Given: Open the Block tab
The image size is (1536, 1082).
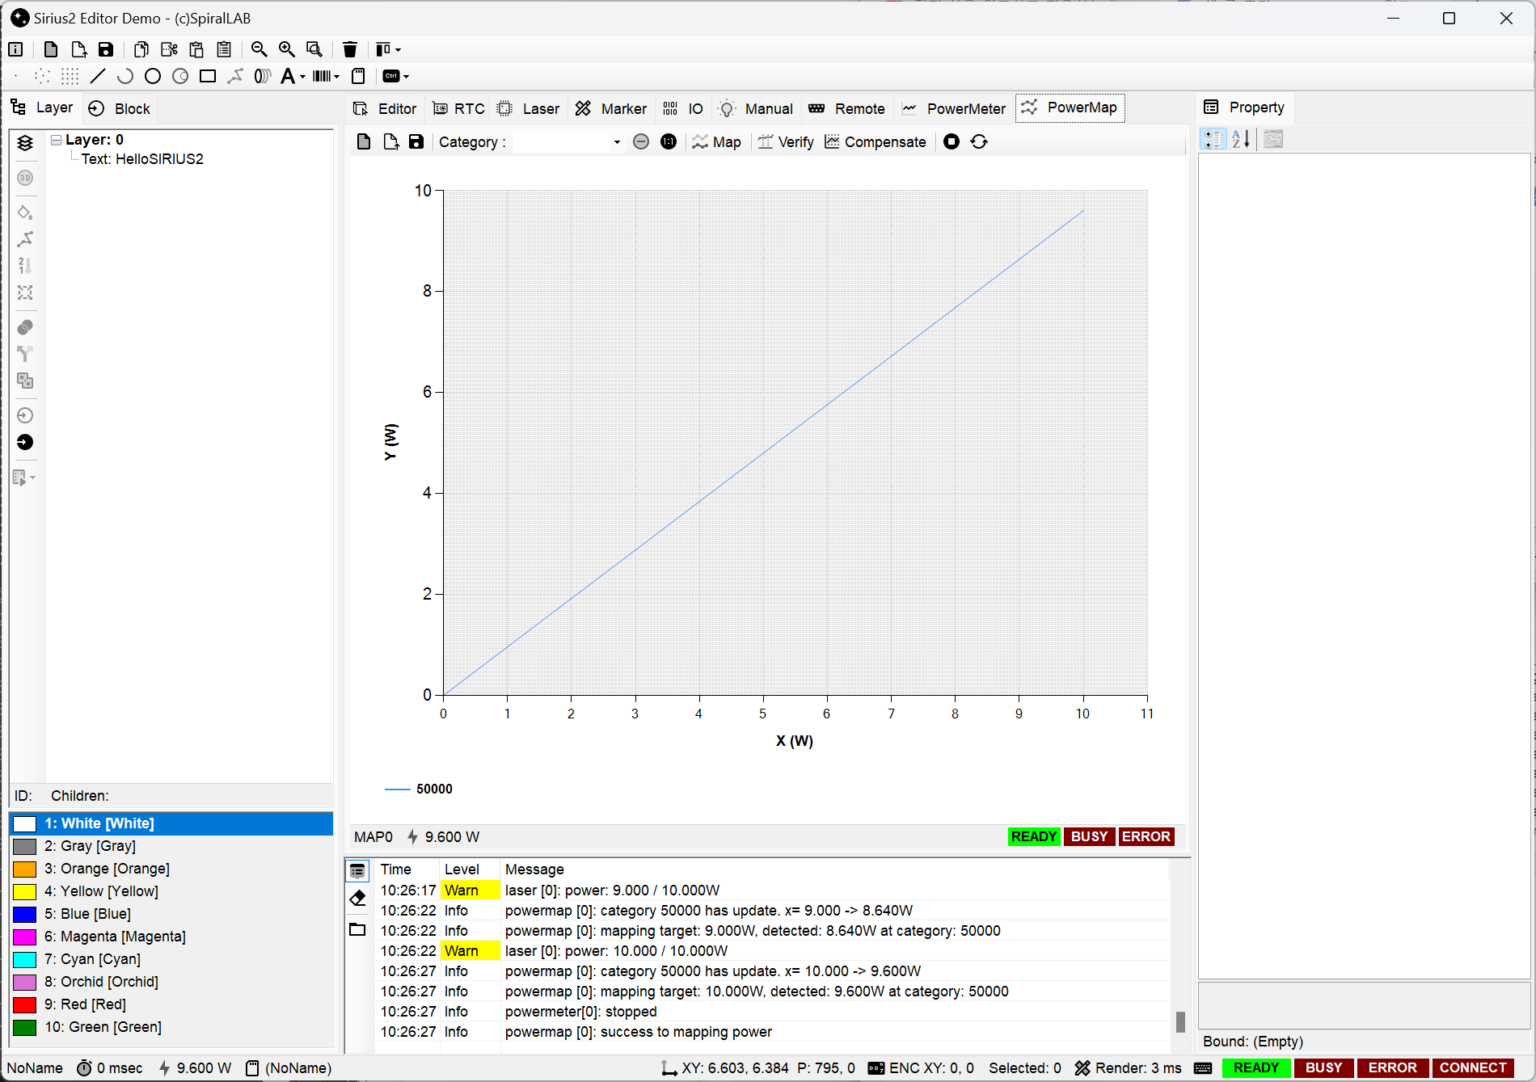Looking at the screenshot, I should click(x=119, y=108).
